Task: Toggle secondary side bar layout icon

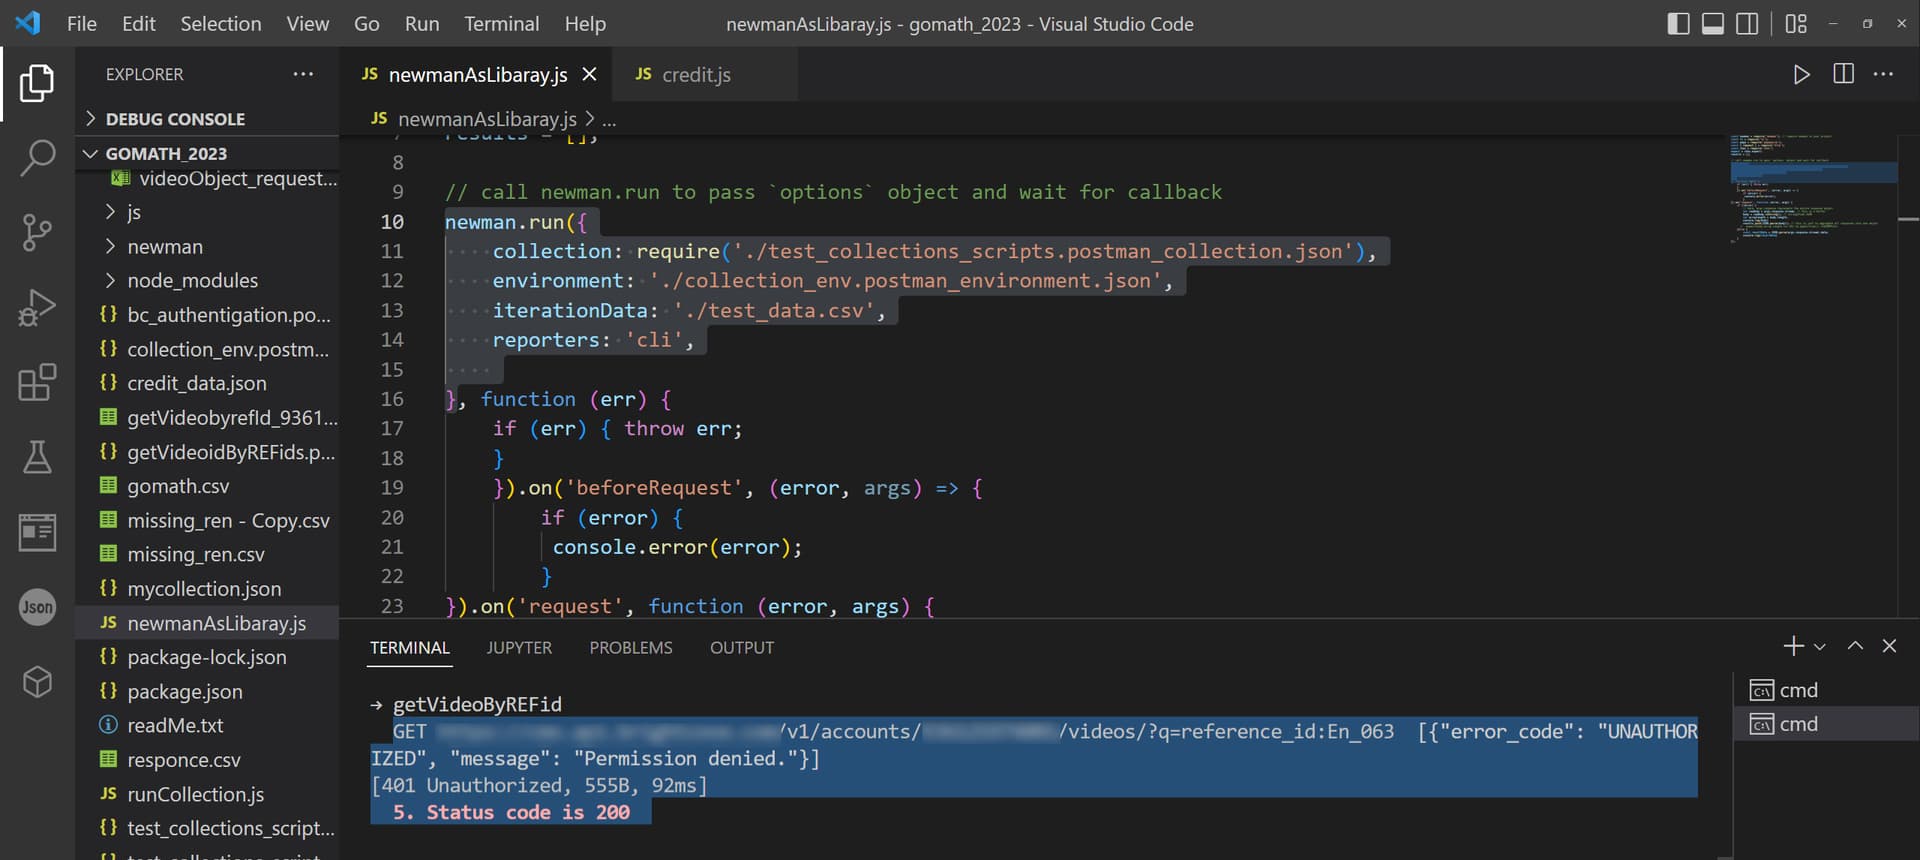Action: [1747, 23]
